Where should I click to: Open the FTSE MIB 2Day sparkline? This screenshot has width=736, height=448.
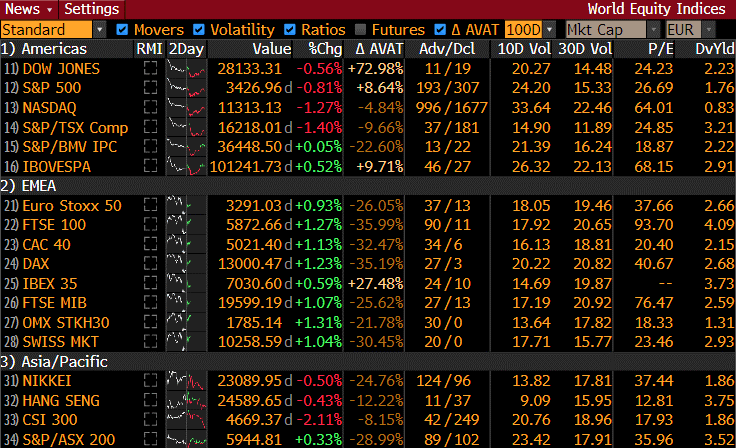(186, 302)
